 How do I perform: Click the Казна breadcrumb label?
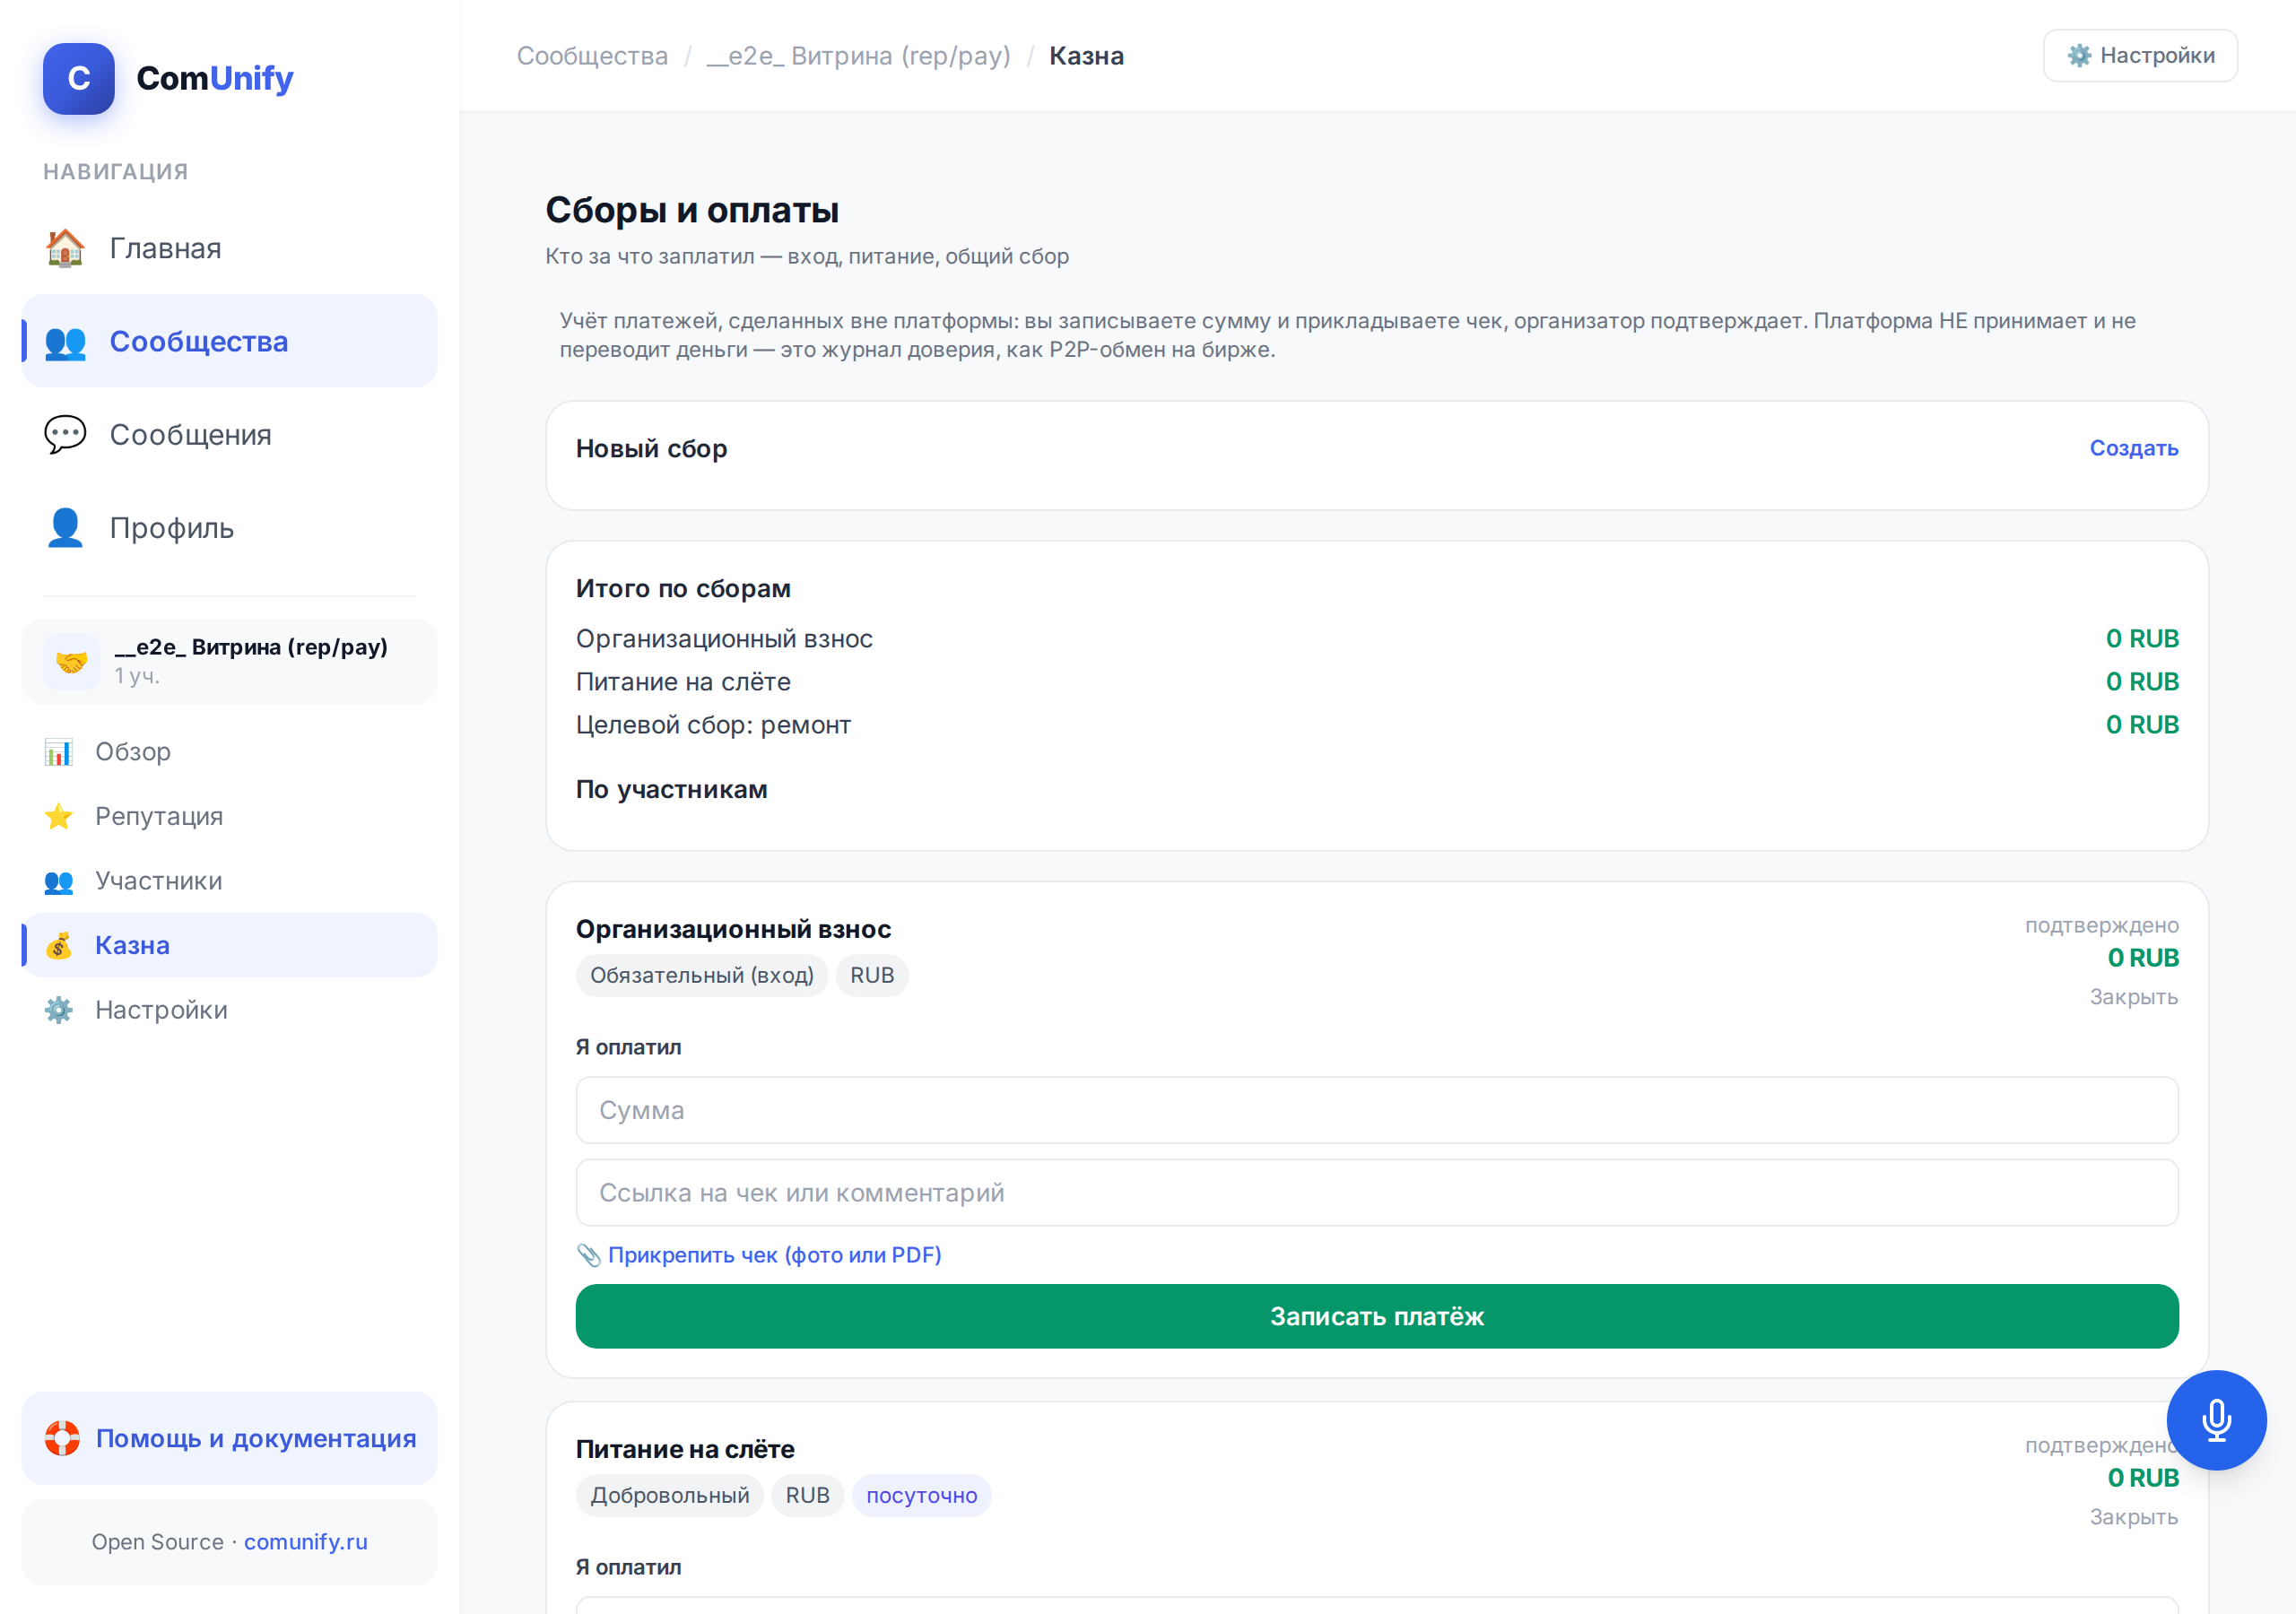coord(1086,56)
